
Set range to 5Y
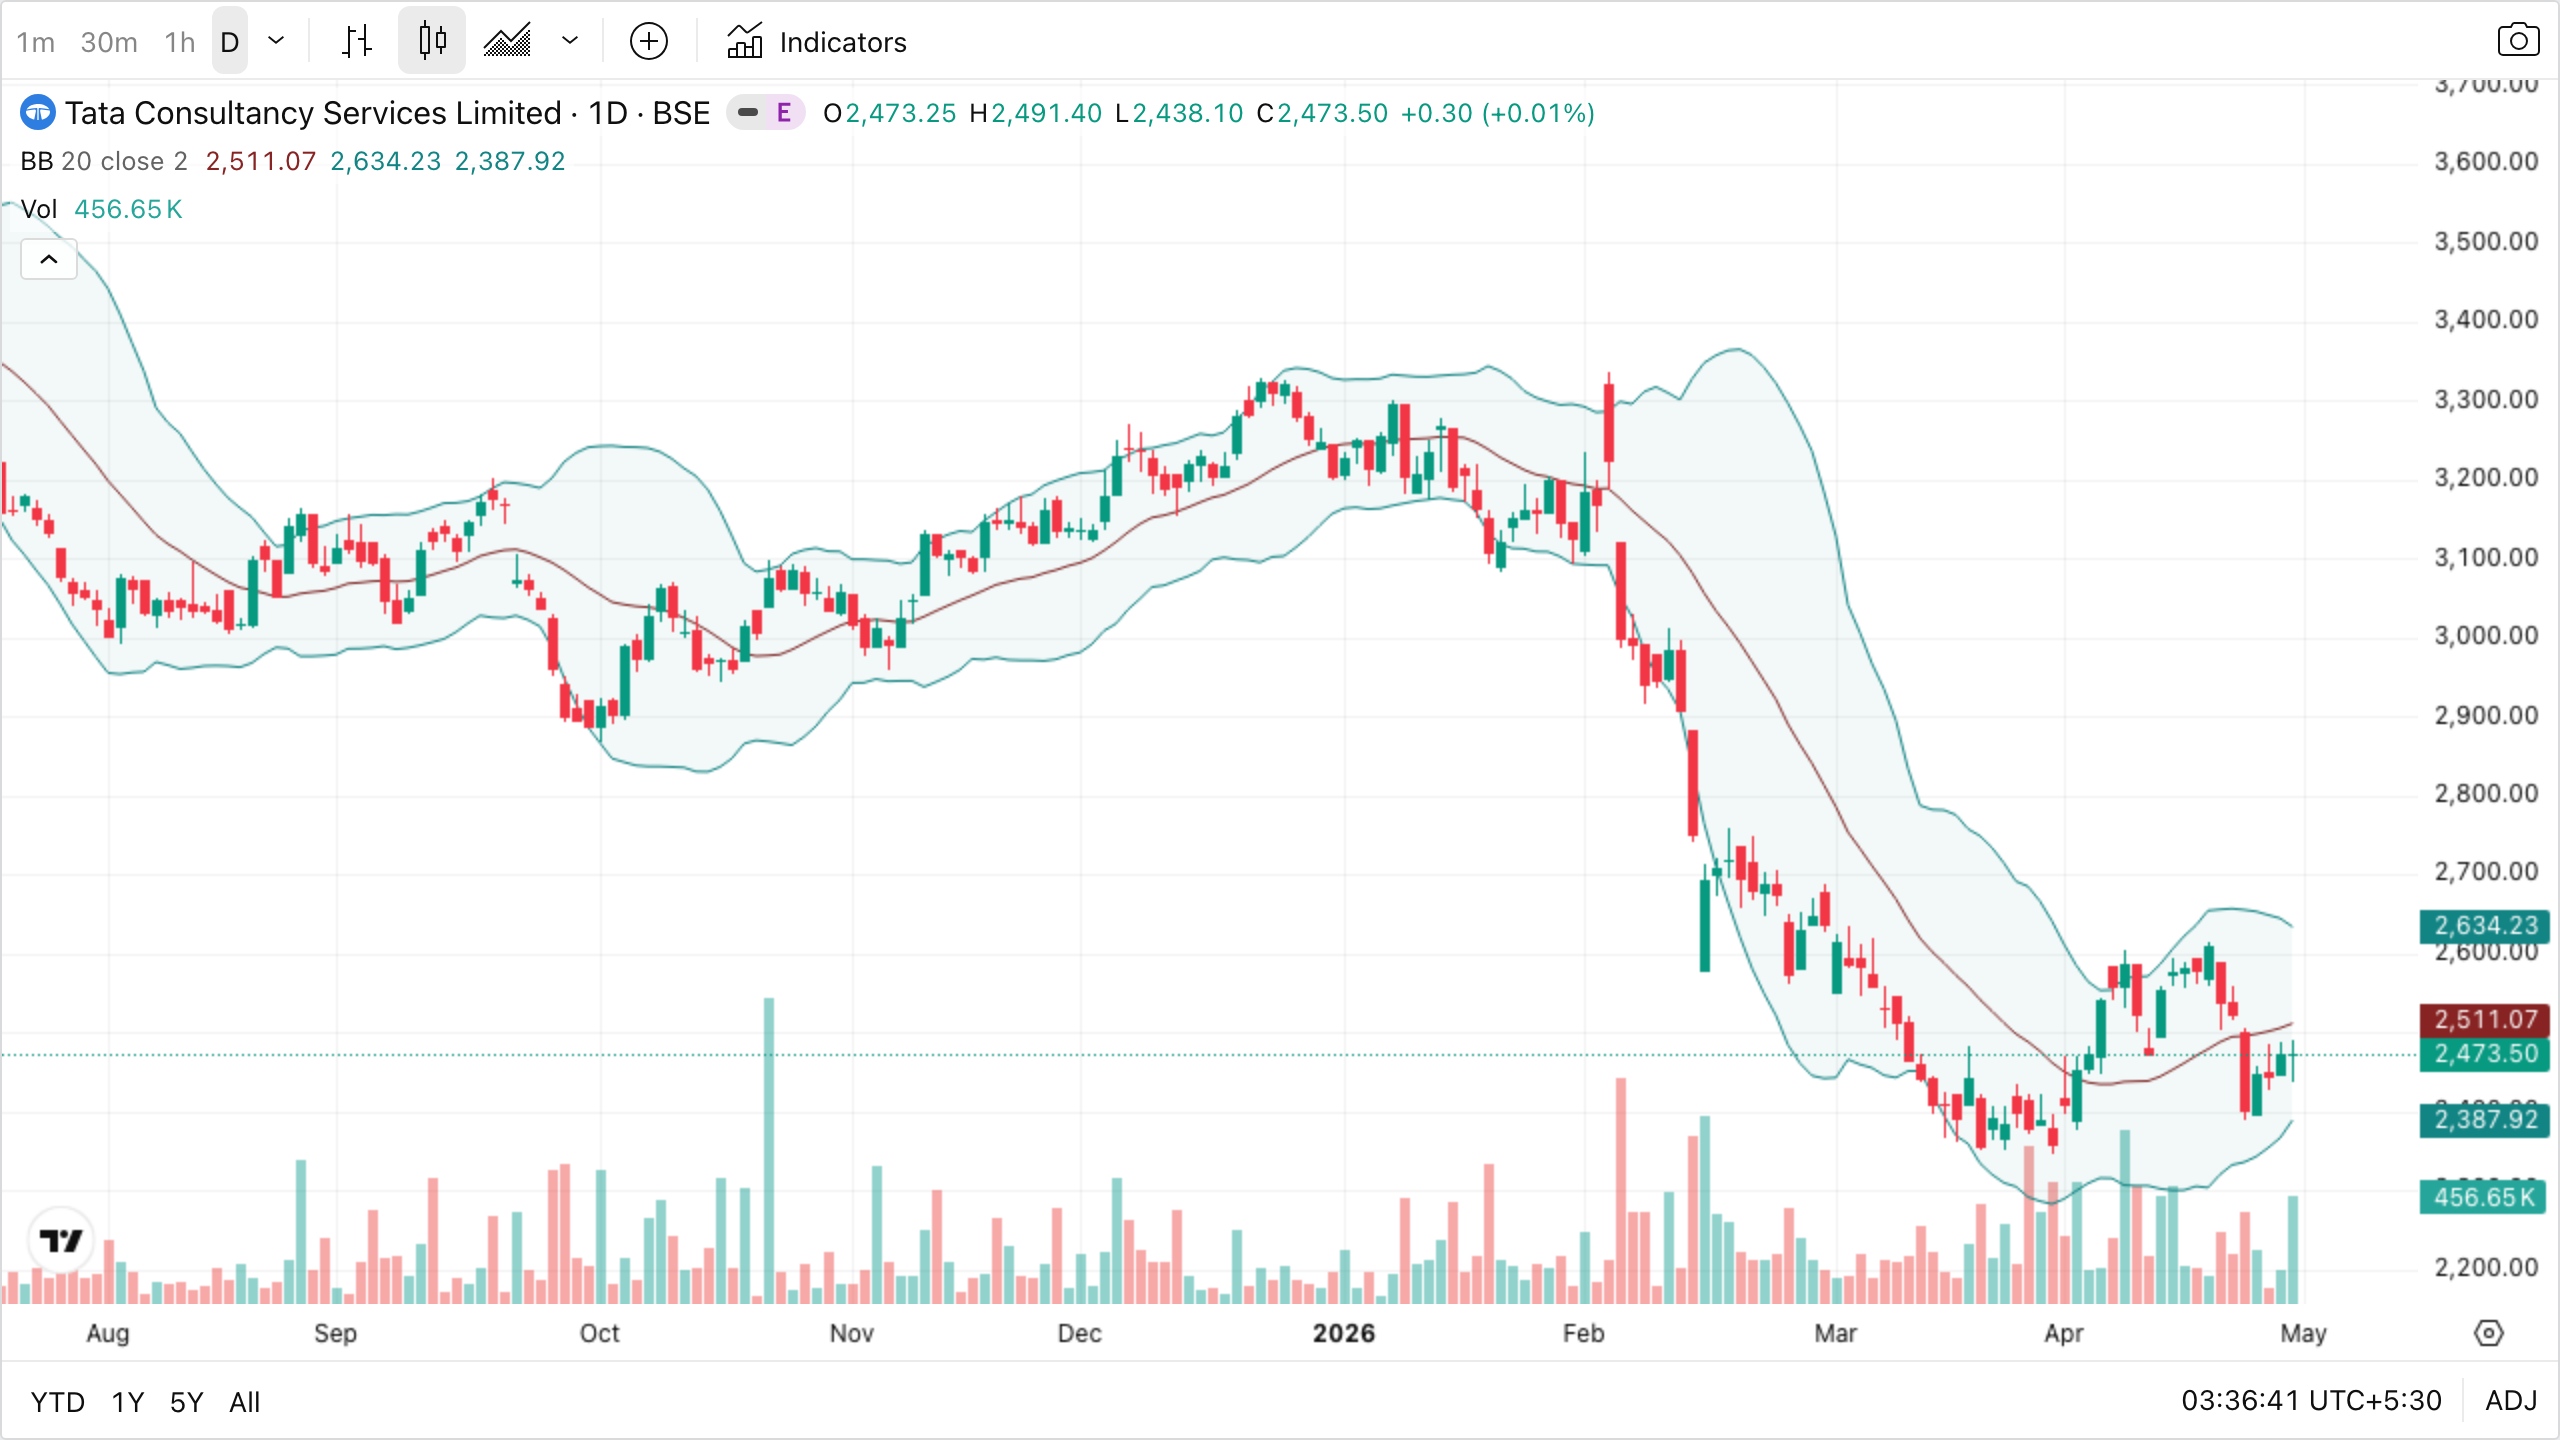(x=187, y=1402)
